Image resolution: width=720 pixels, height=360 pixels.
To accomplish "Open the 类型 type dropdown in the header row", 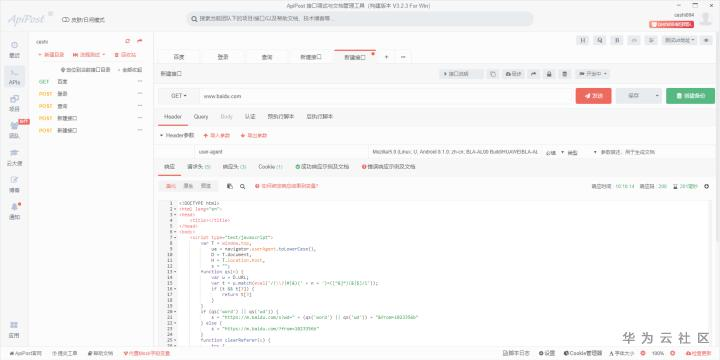I will coord(582,152).
